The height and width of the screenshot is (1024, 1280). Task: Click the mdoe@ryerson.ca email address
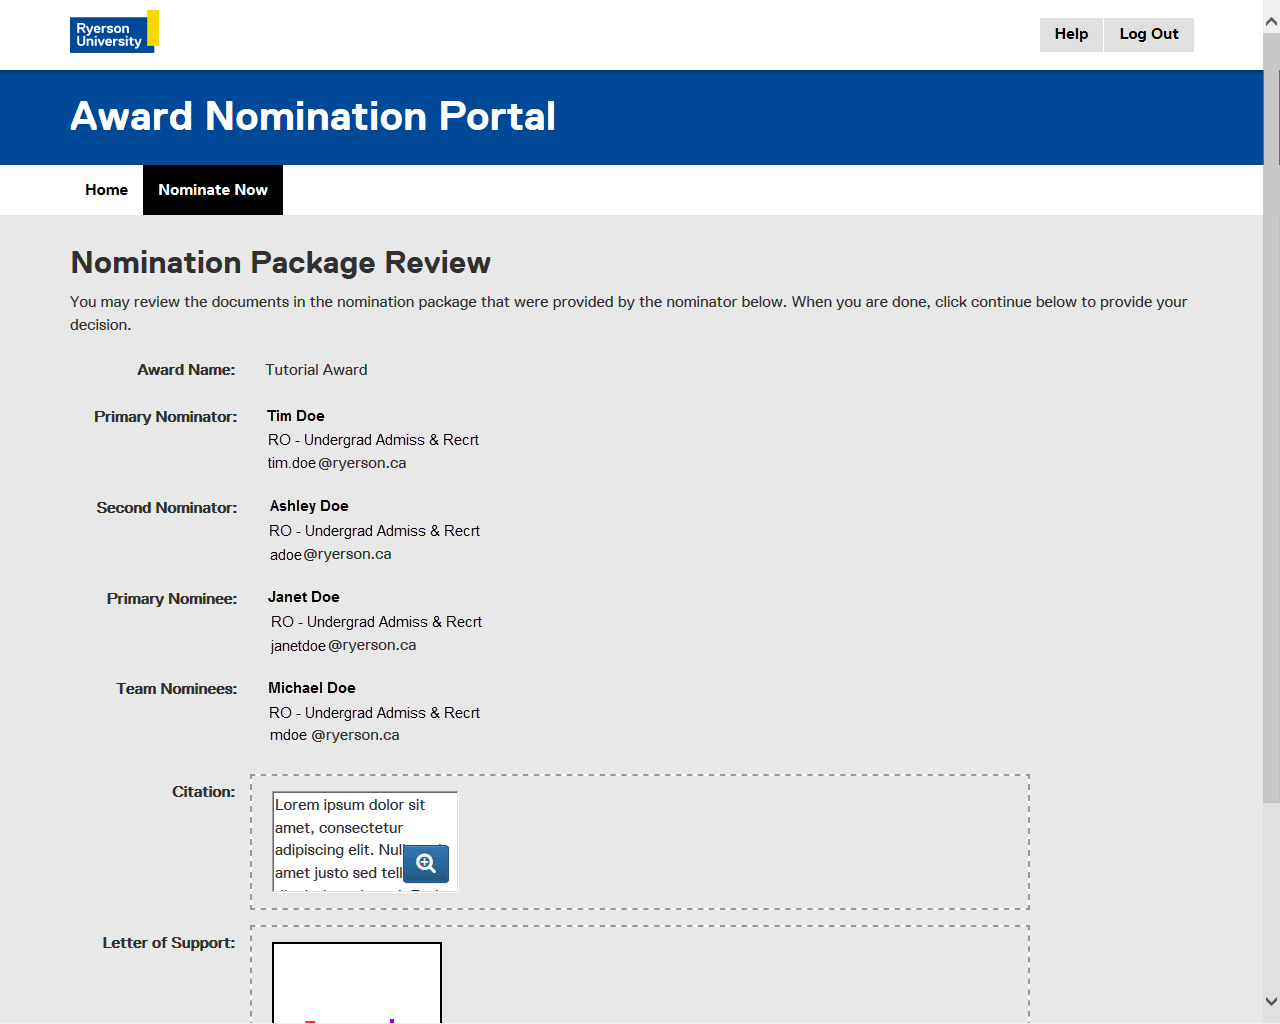[x=334, y=735]
